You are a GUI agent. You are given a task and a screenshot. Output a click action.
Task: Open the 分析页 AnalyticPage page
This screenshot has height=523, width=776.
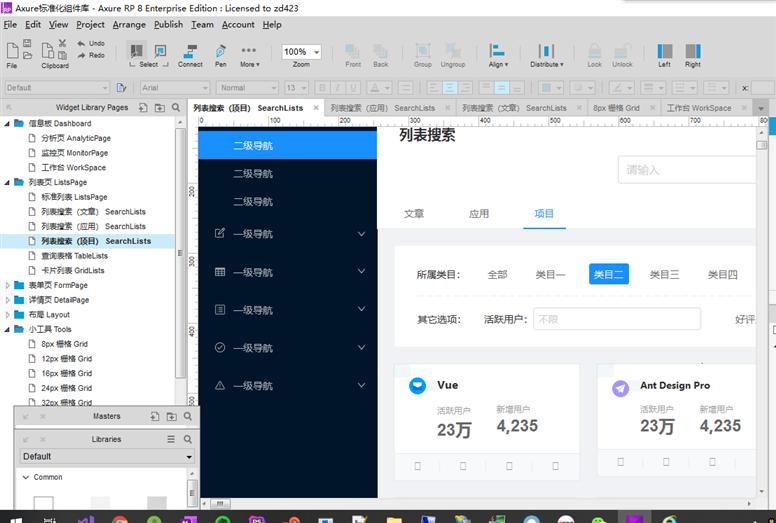click(x=76, y=138)
